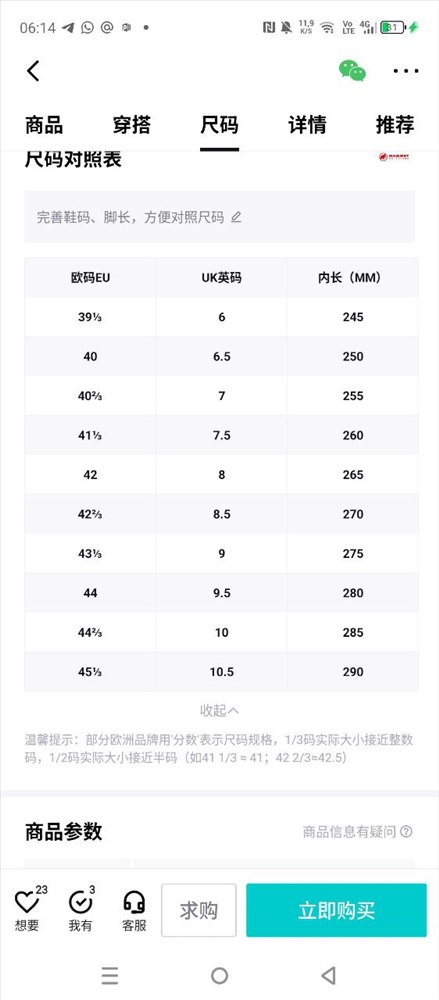Open the 推荐 tab

point(395,124)
